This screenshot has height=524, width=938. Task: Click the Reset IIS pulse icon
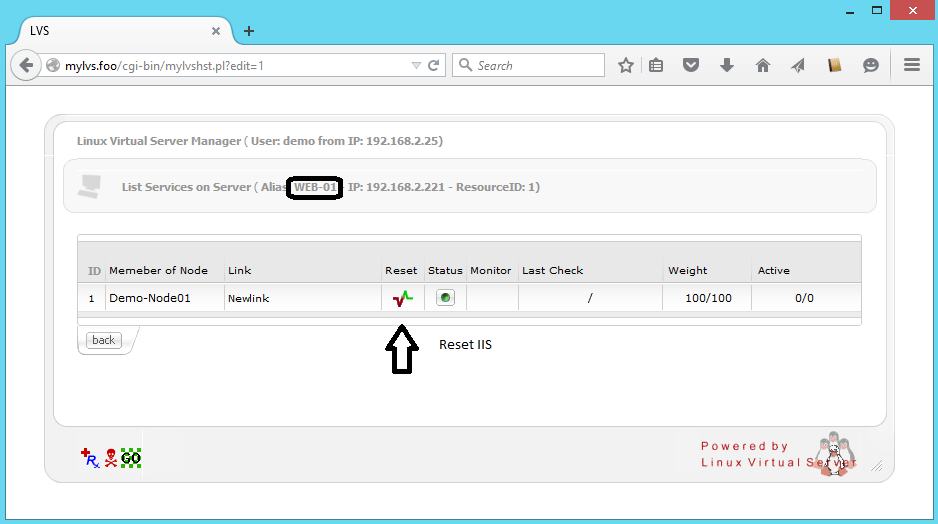coord(402,298)
